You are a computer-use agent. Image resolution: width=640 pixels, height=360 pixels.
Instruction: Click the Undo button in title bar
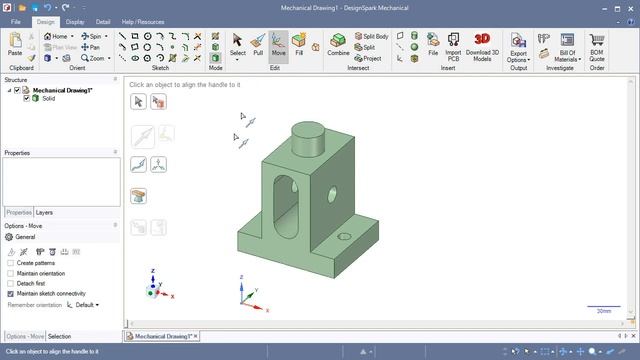point(47,7)
